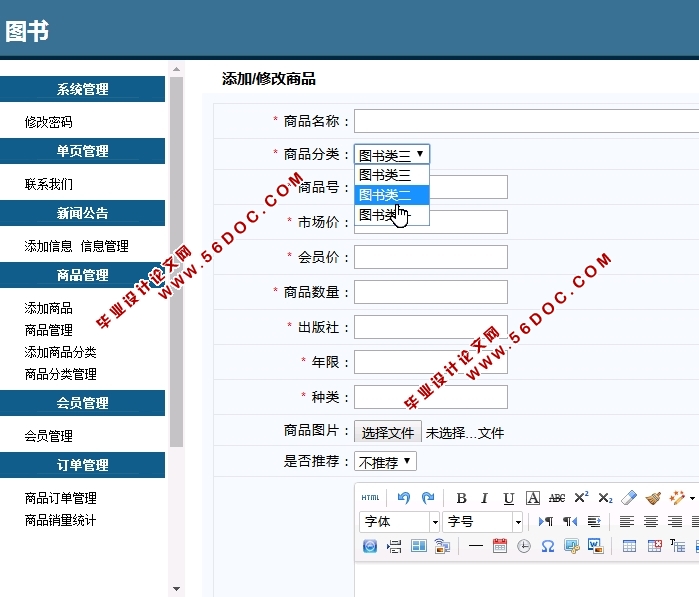Apply font border with boxed A icon
This screenshot has width=699, height=597.
pos(533,498)
